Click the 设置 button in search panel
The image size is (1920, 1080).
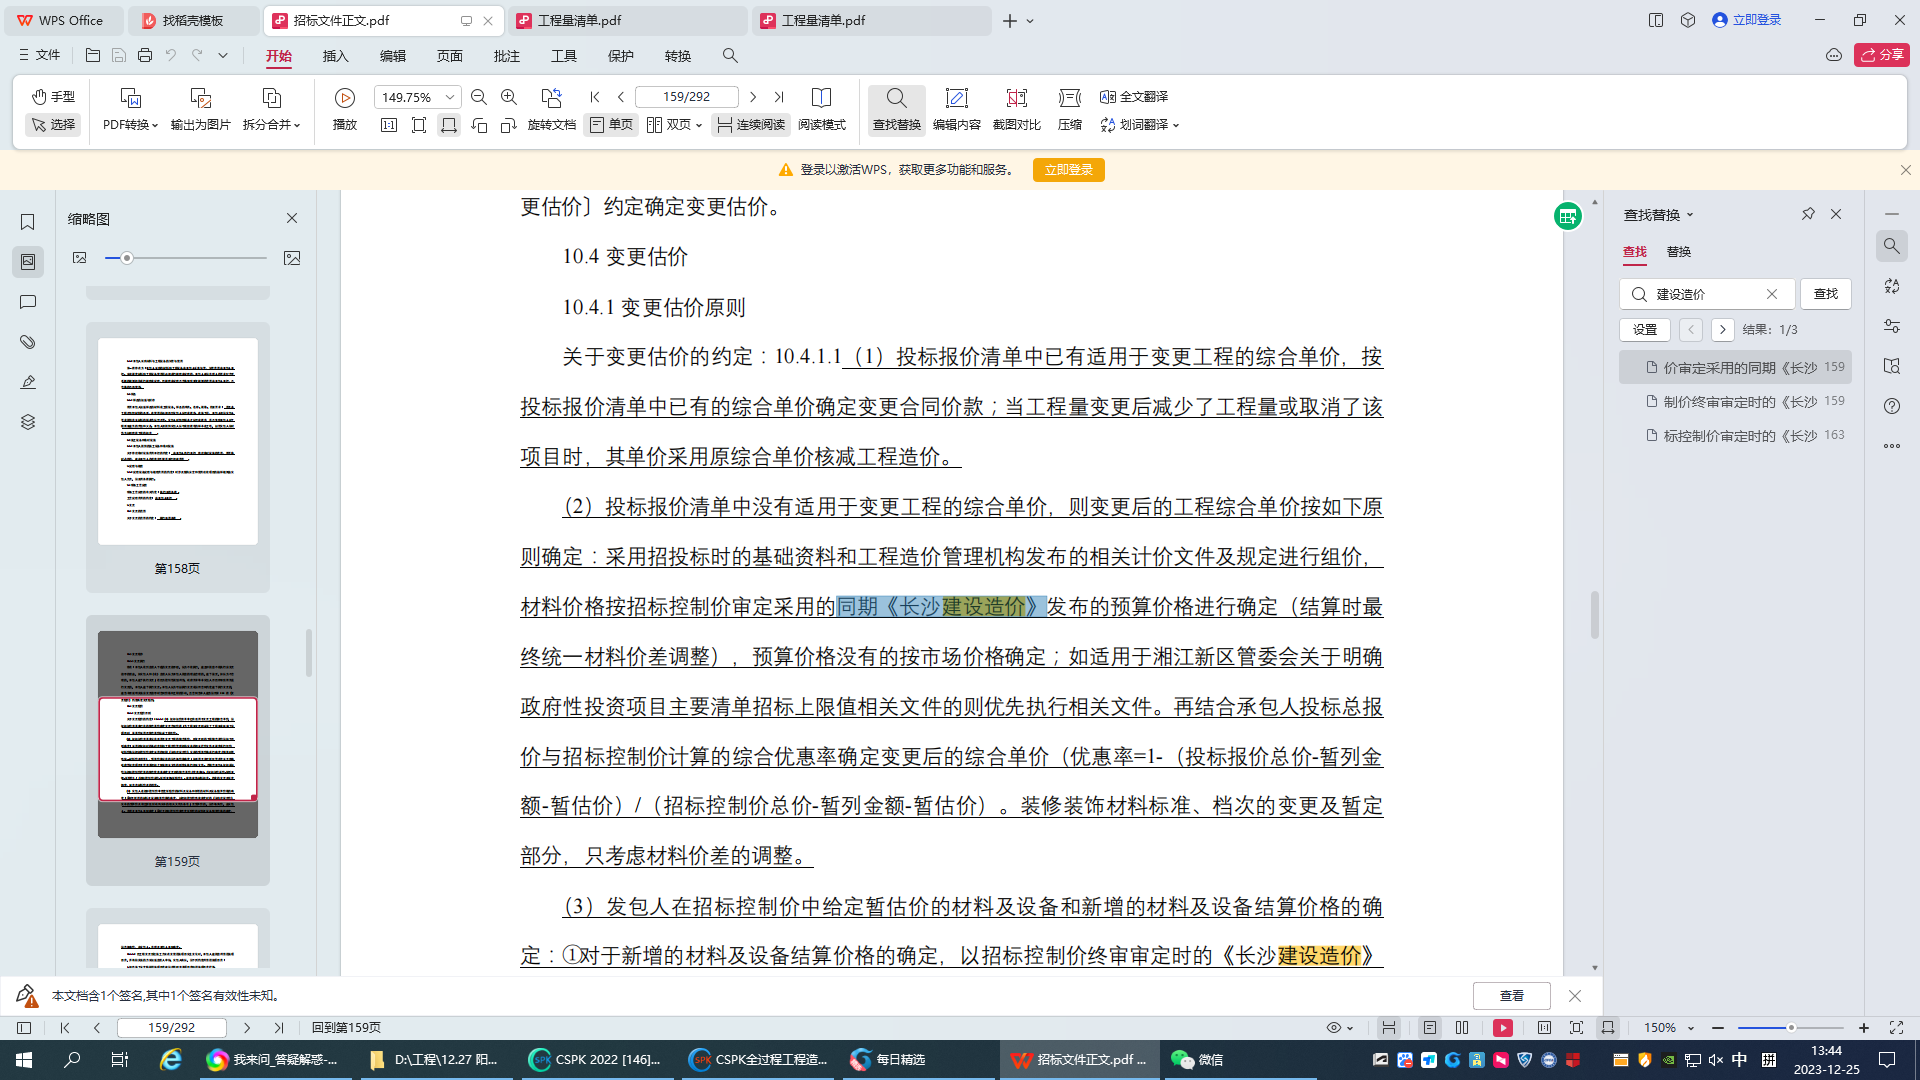[x=1645, y=329]
